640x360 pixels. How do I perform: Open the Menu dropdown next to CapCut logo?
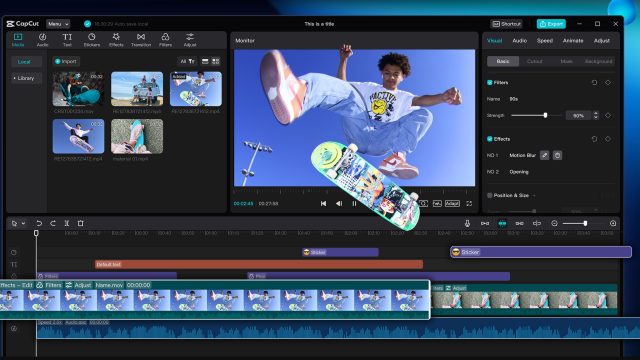coord(58,24)
